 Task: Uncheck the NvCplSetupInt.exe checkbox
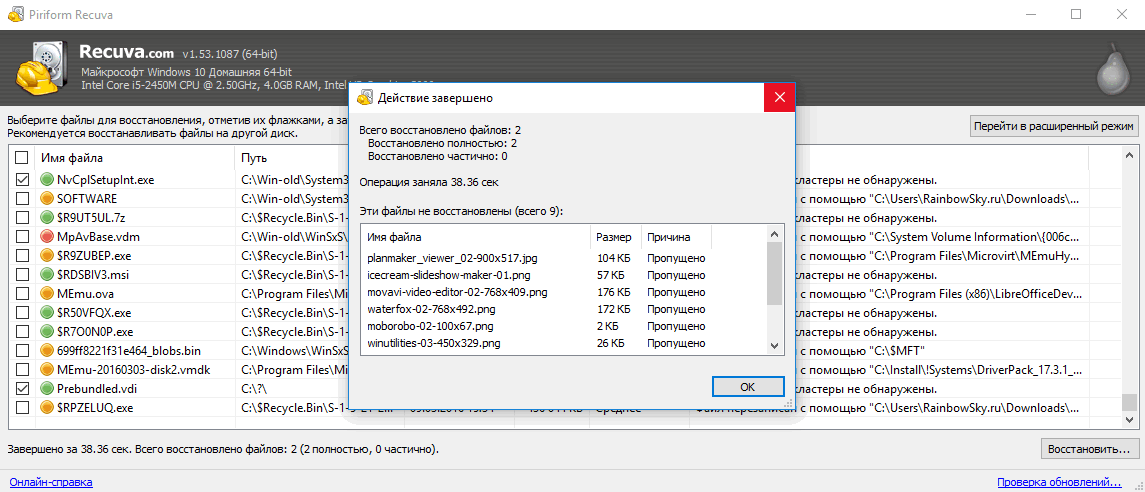(22, 179)
